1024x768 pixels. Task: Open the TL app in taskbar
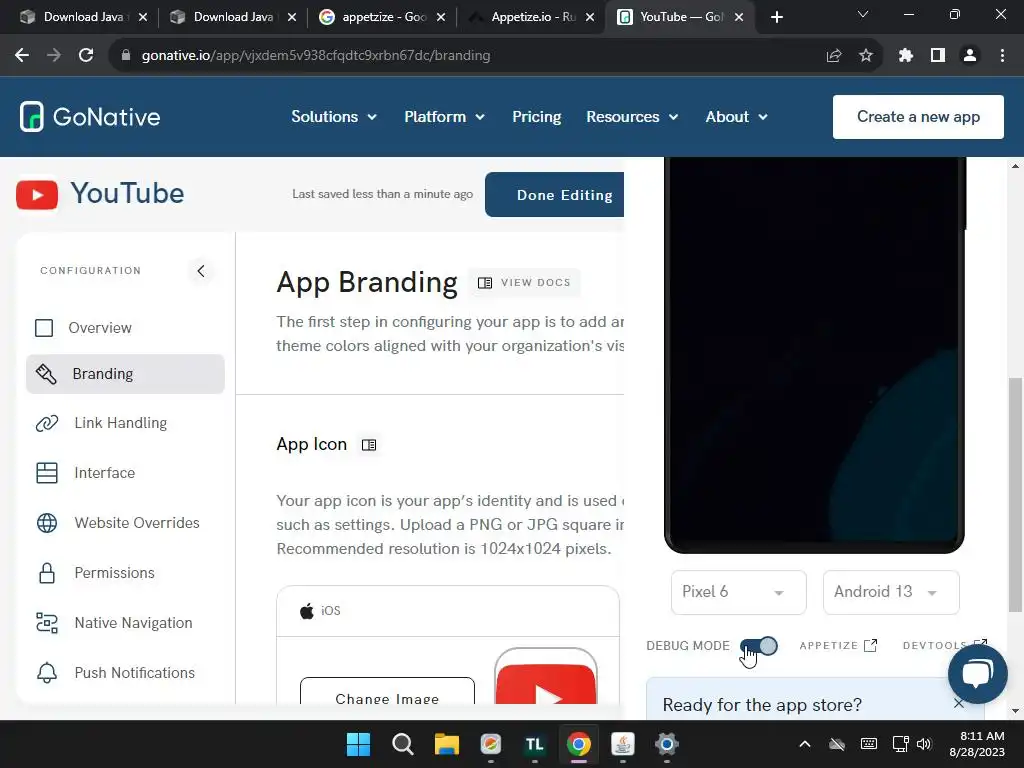[x=535, y=744]
